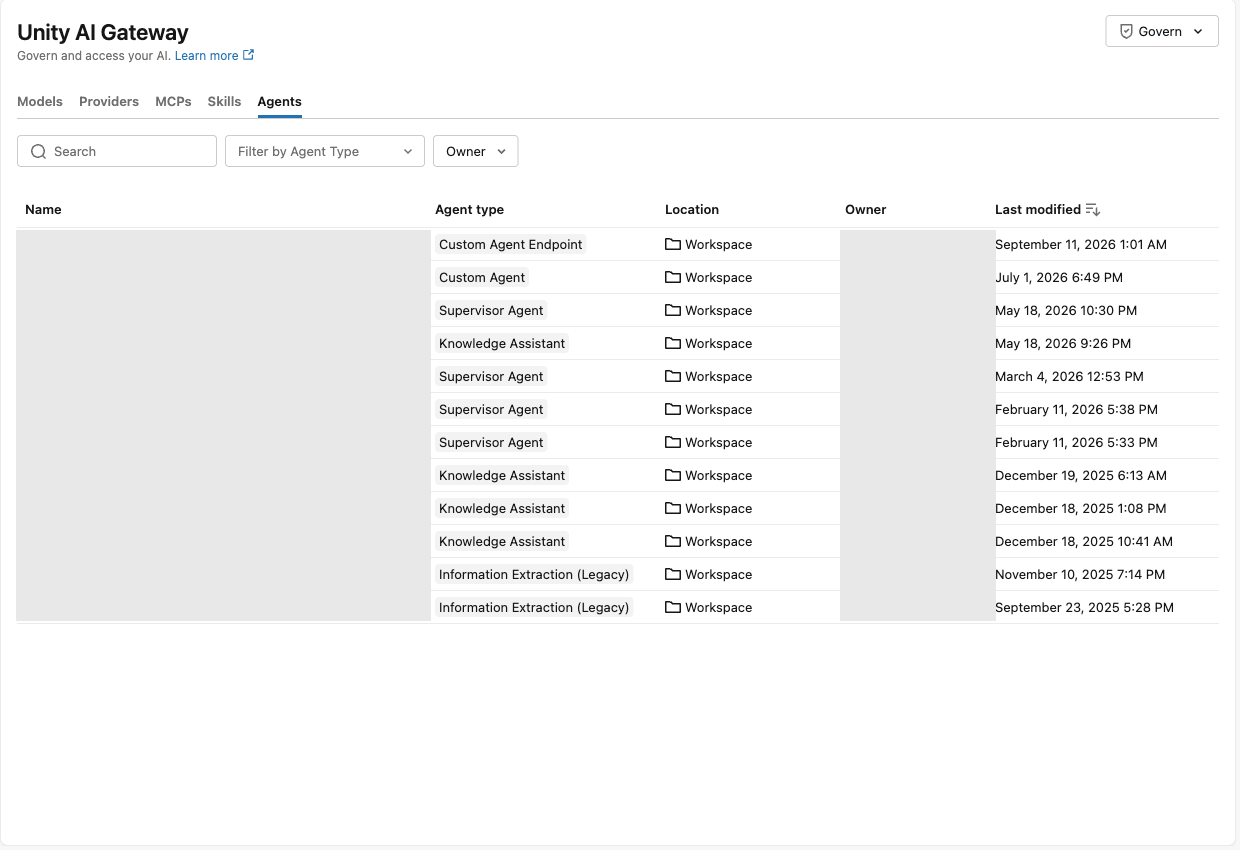Click the Custom Agent Endpoint tag

click(510, 244)
